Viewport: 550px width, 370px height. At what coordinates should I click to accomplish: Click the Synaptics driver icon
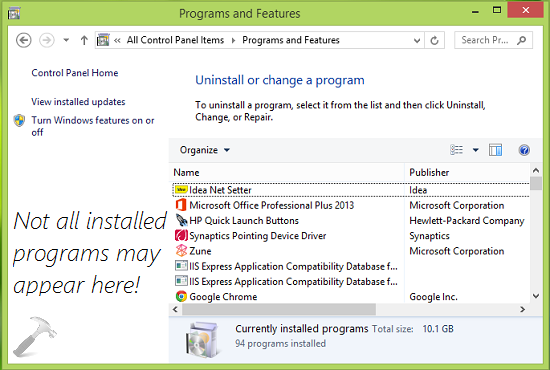(181, 235)
